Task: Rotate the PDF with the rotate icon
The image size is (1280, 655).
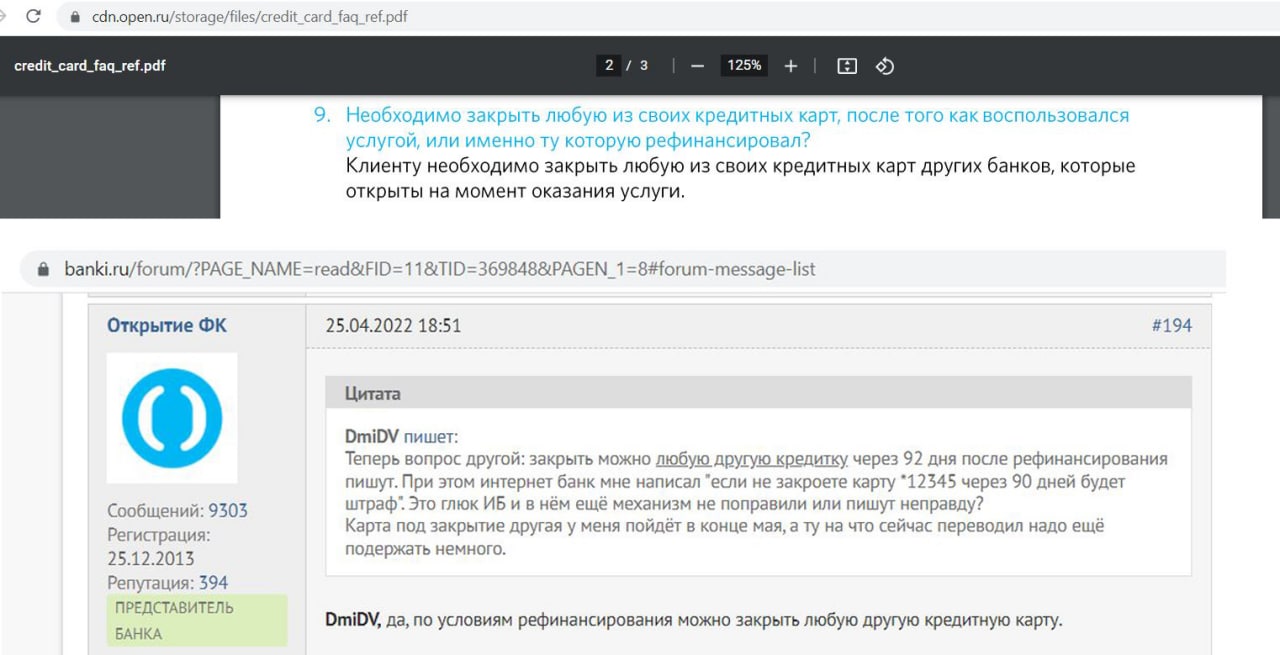Action: pyautogui.click(x=885, y=66)
